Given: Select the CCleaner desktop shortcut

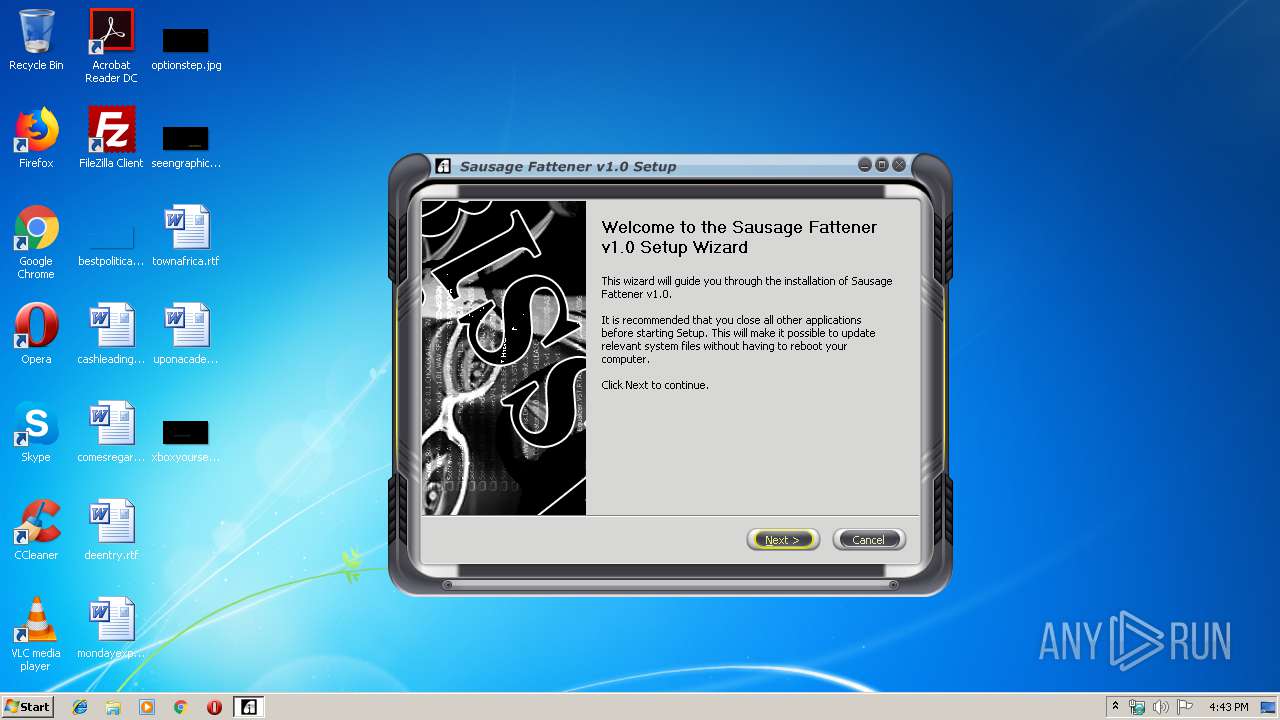Looking at the screenshot, I should click(36, 530).
